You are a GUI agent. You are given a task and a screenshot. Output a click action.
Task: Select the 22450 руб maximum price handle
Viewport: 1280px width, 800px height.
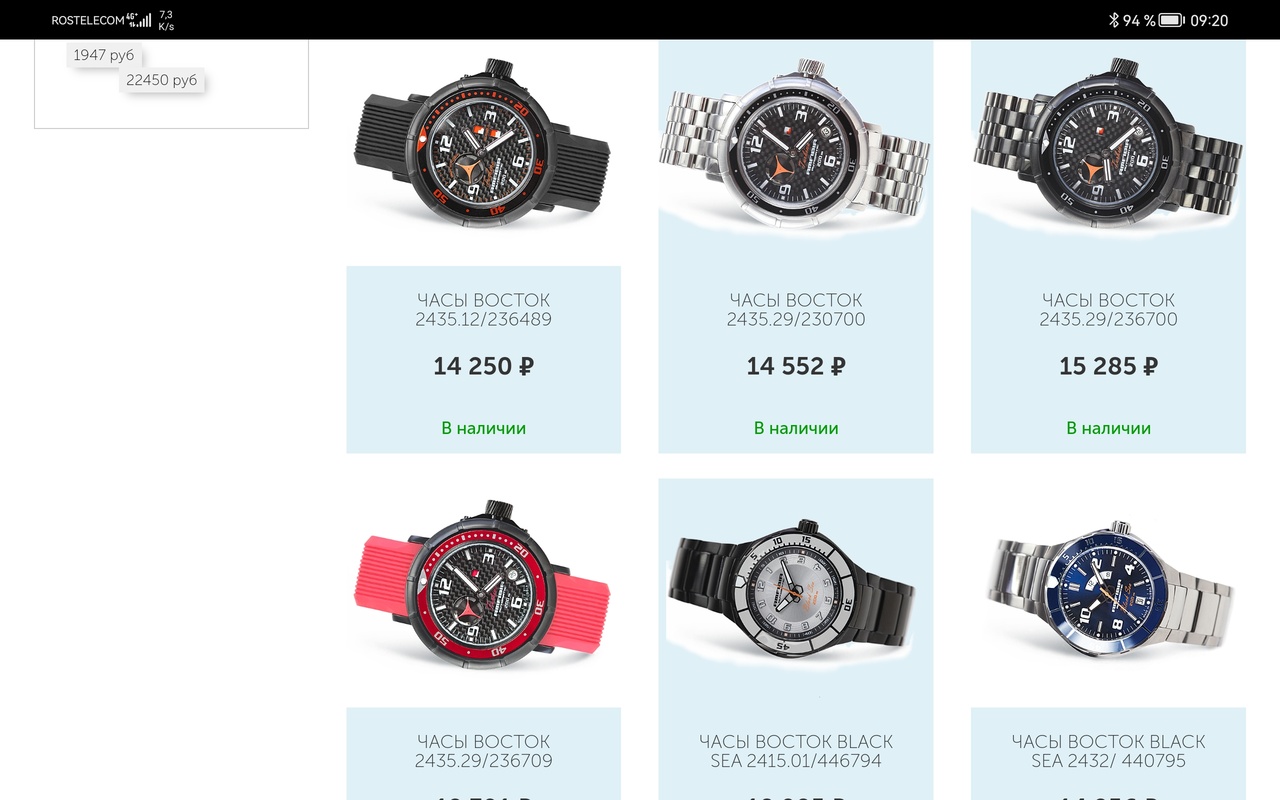pyautogui.click(x=162, y=80)
